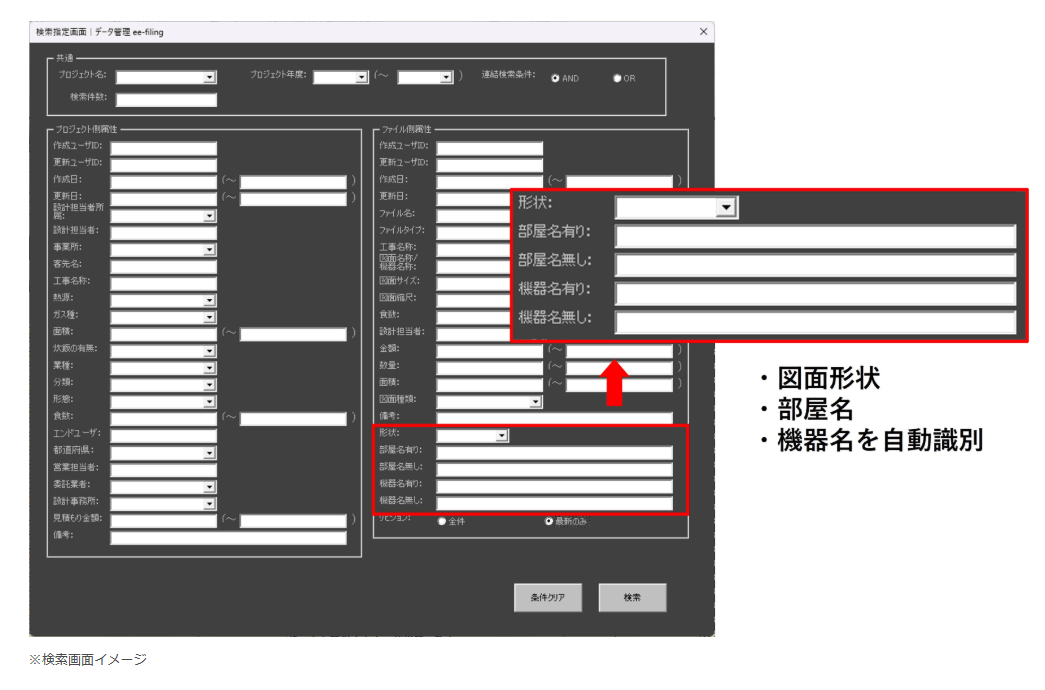Focus the 営業担当者 input field
Image resolution: width=1045 pixels, height=690 pixels.
[163, 470]
